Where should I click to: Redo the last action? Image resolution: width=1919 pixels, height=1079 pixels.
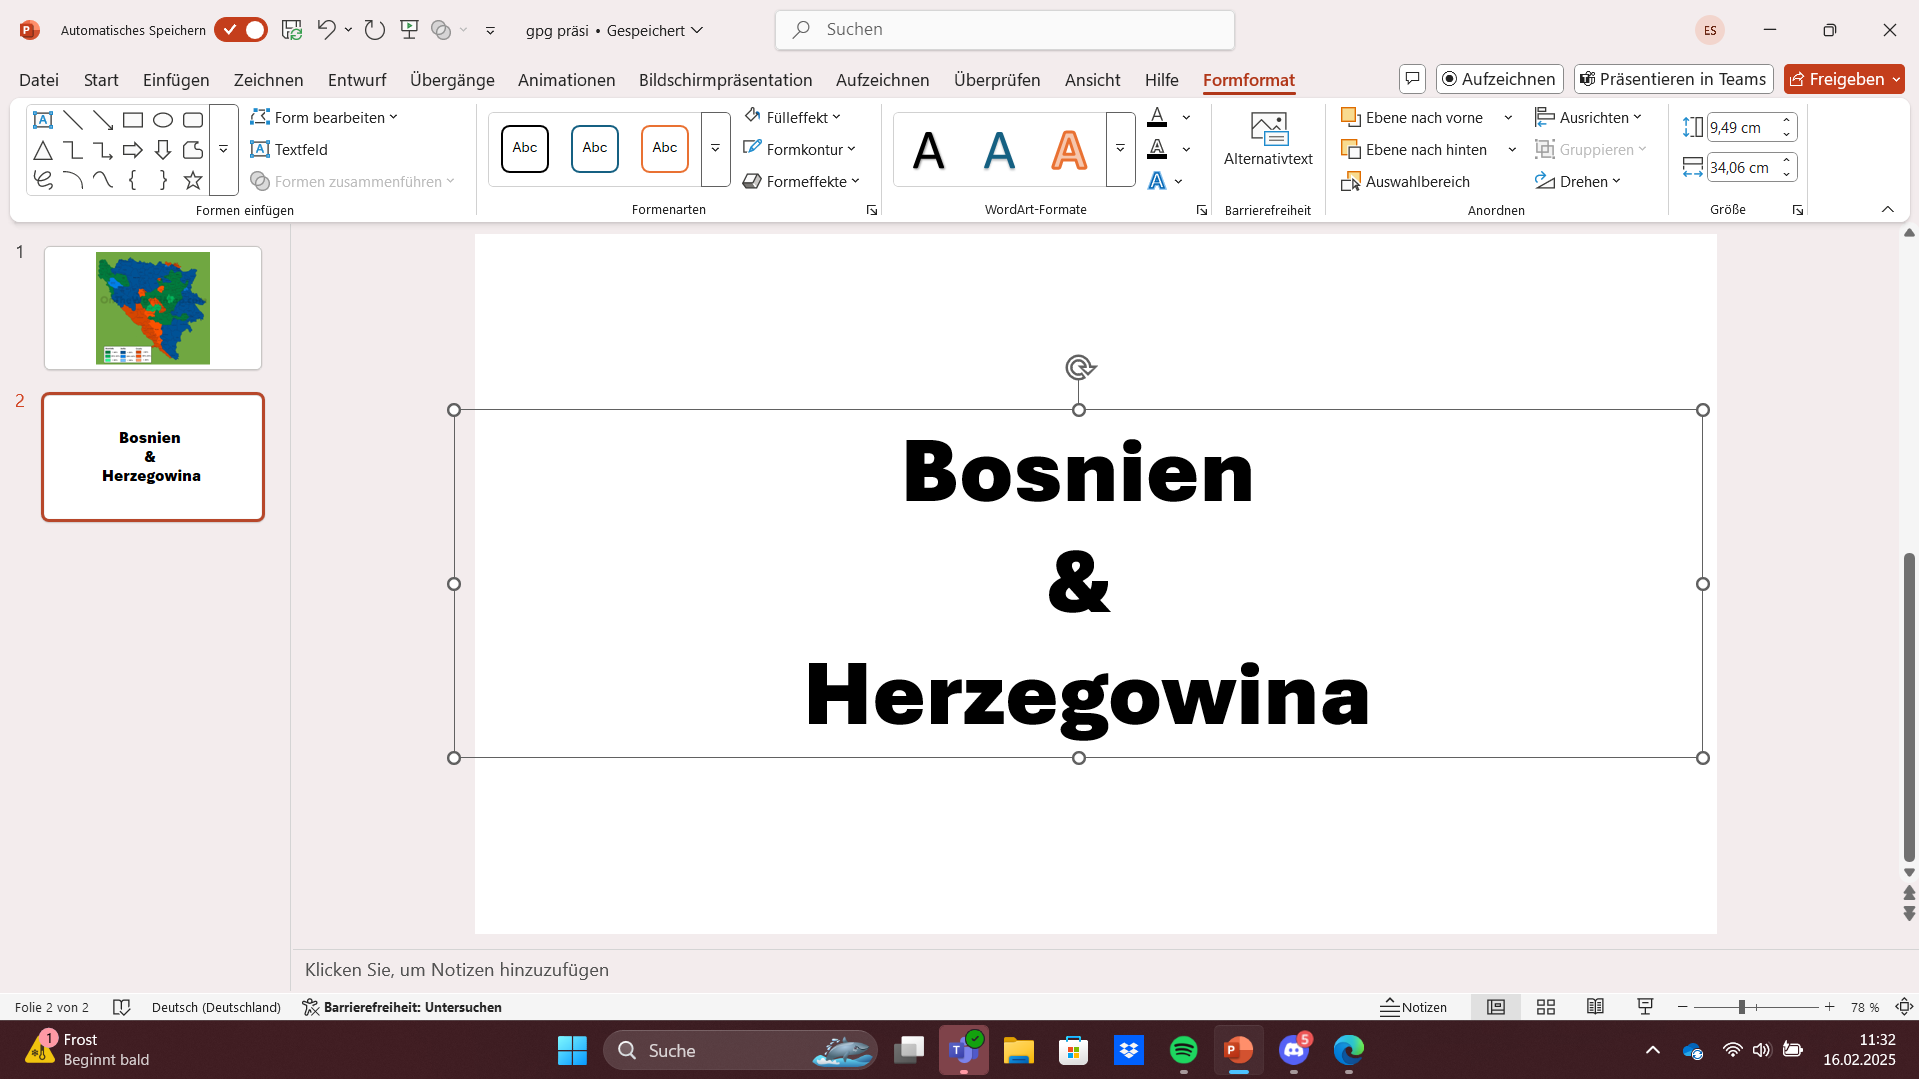[x=375, y=30]
